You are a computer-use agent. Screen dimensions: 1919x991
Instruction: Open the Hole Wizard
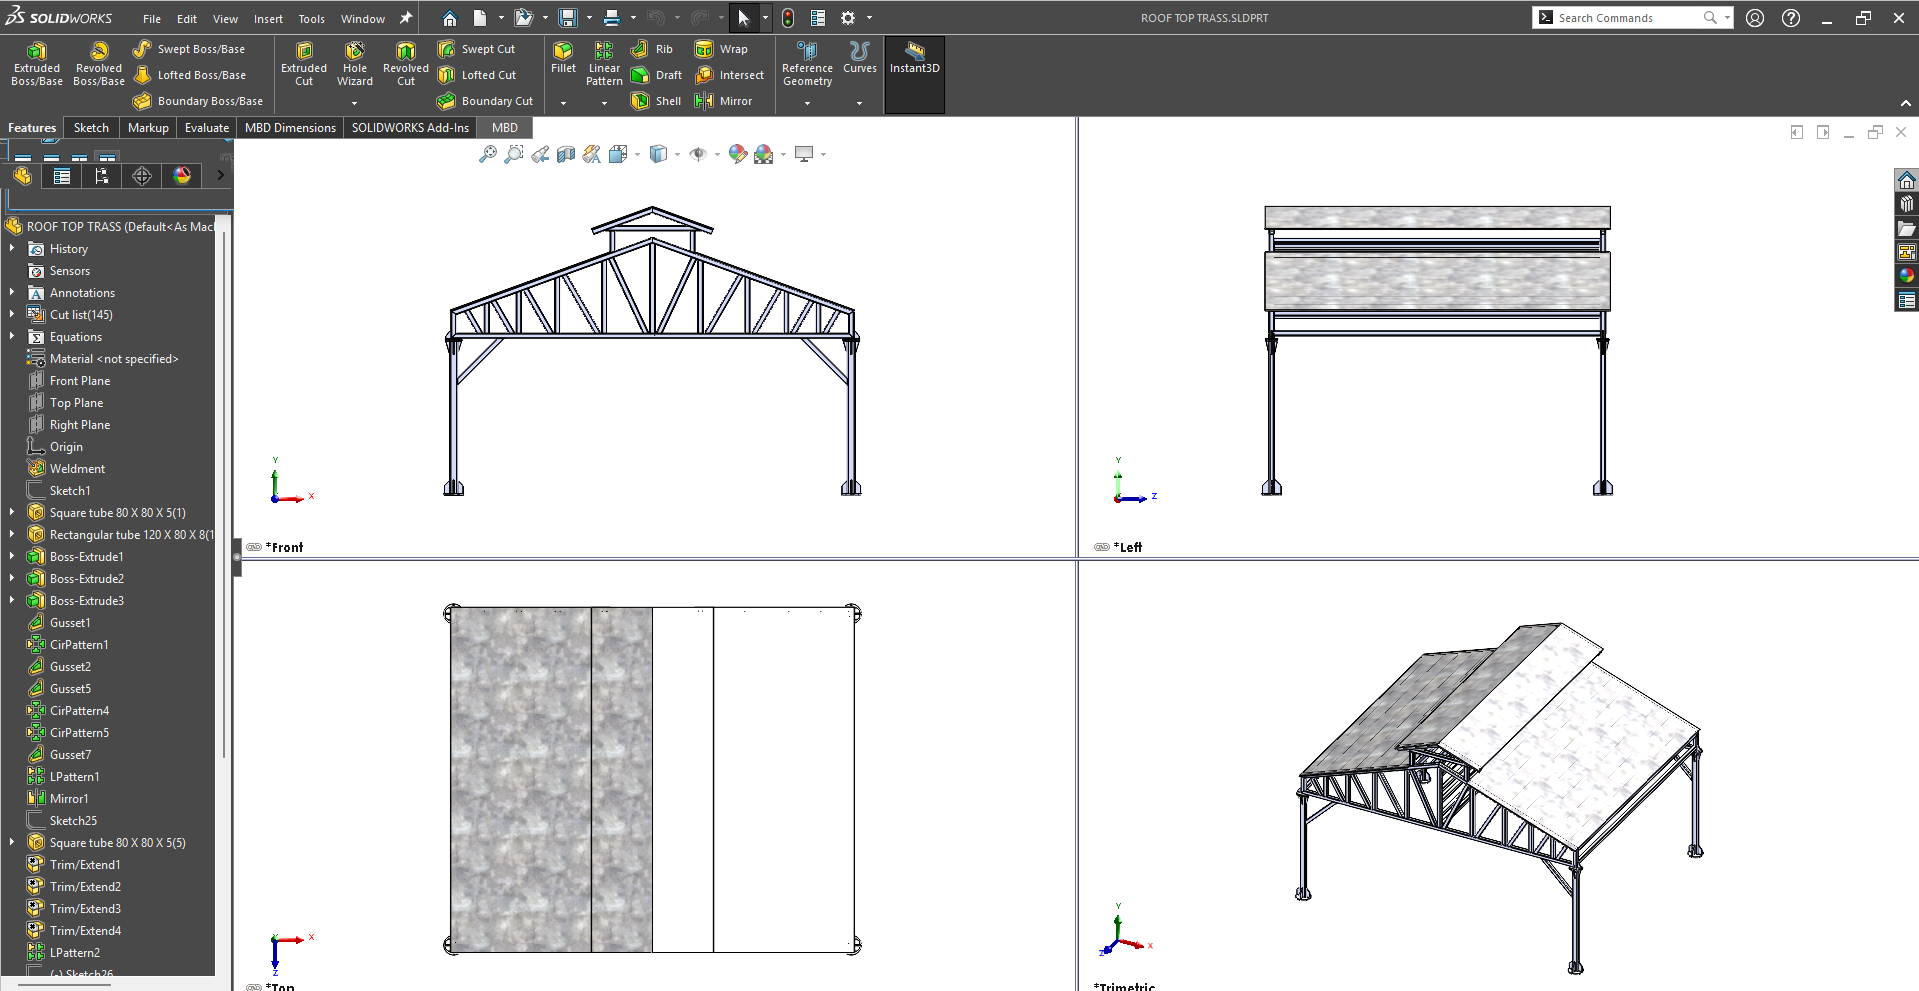coord(355,64)
